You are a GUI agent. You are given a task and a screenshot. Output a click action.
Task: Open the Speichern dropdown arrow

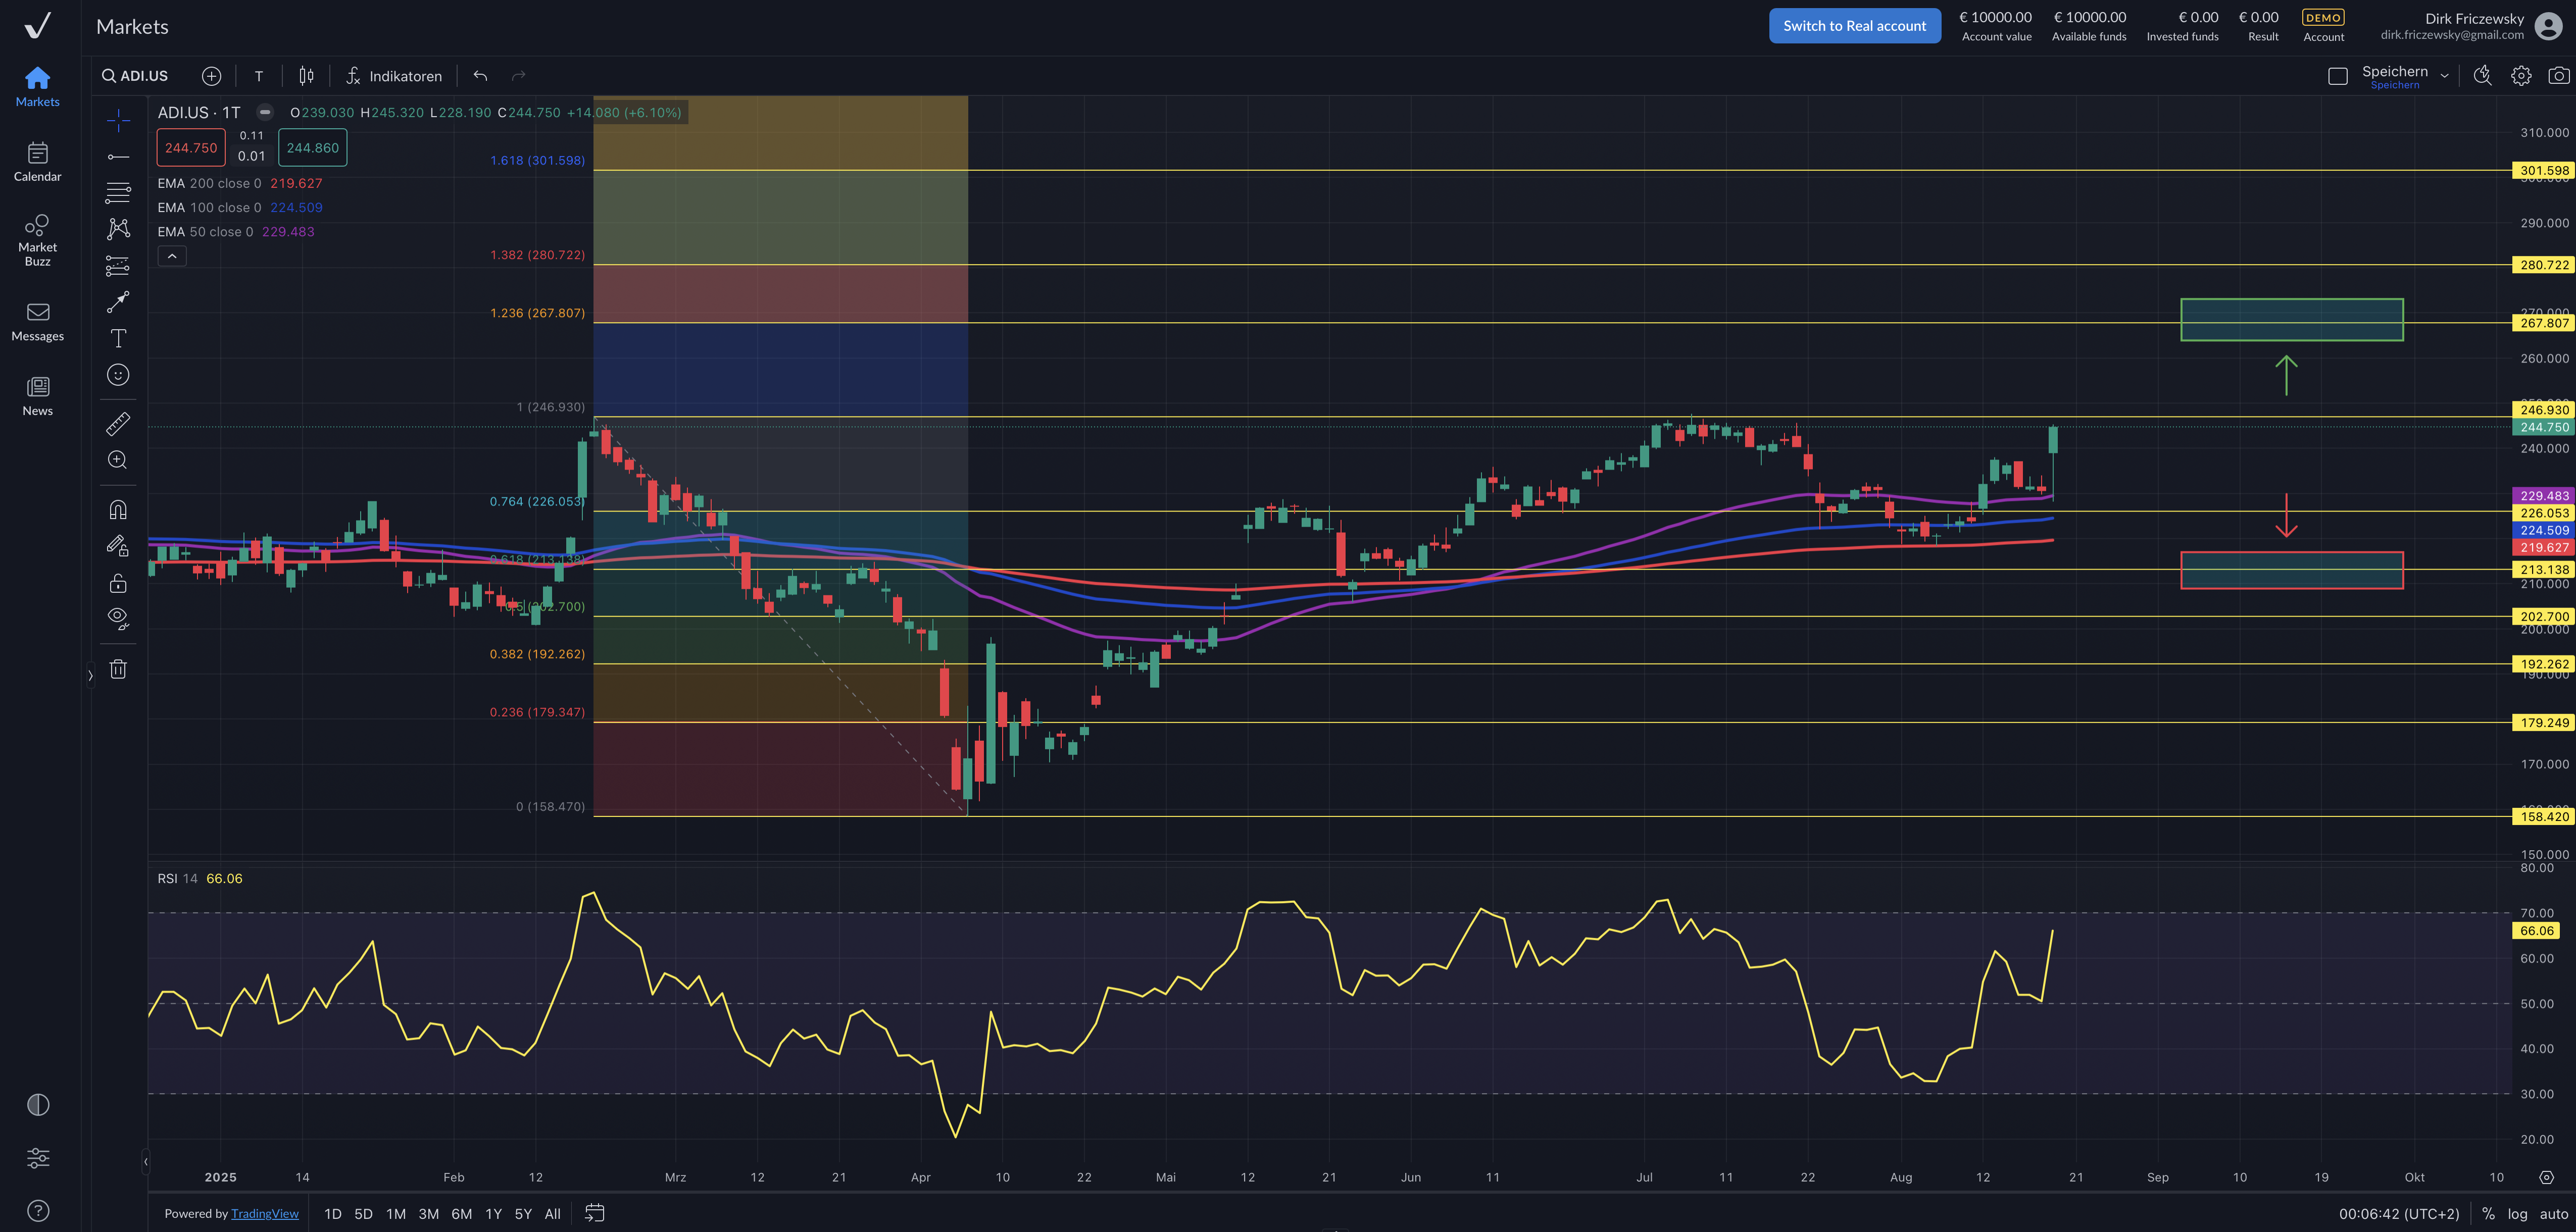[x=2444, y=76]
